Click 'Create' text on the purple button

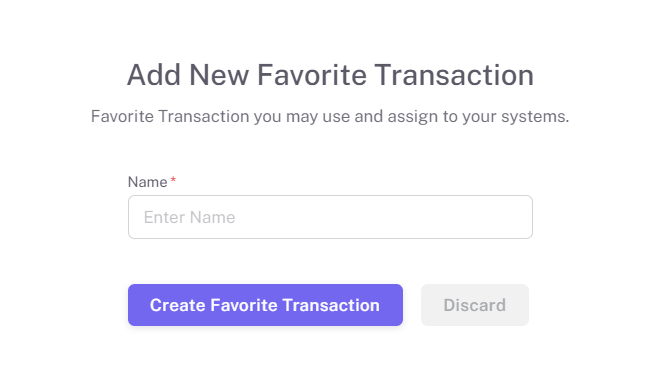click(x=177, y=305)
